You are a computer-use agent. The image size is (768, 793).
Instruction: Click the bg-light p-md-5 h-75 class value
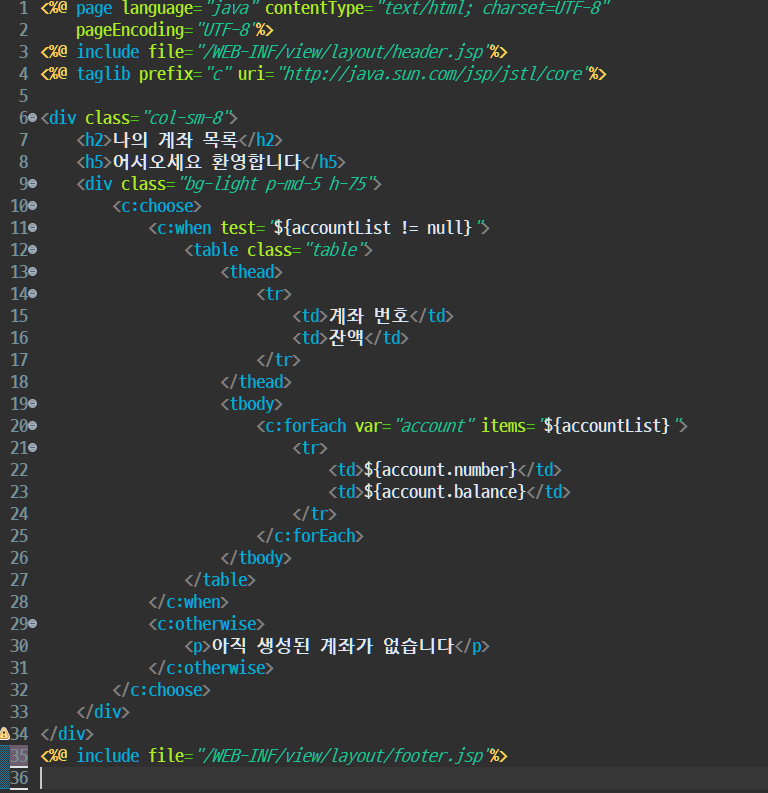(276, 184)
